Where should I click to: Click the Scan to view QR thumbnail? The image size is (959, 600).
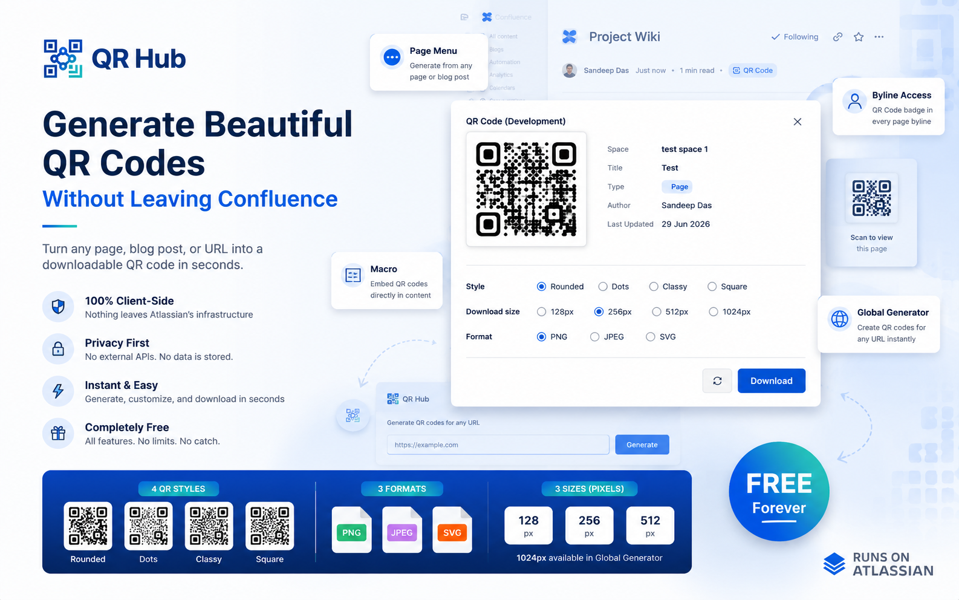(872, 198)
